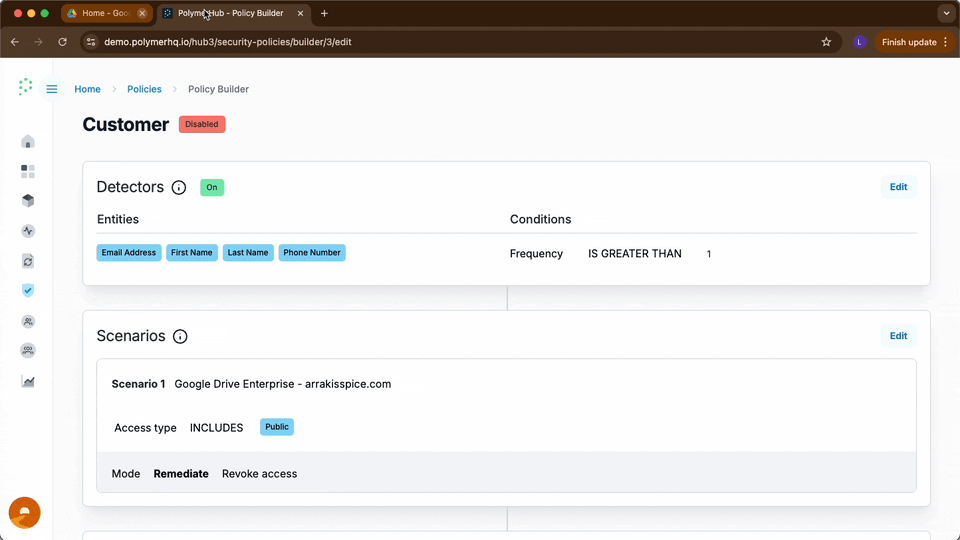Click the Customer policy title
This screenshot has width=960, height=540.
pyautogui.click(x=126, y=125)
